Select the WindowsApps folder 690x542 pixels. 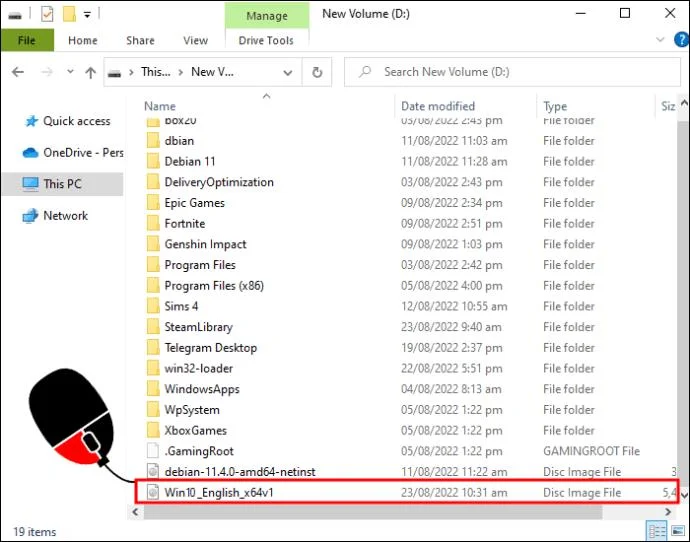pyautogui.click(x=202, y=389)
